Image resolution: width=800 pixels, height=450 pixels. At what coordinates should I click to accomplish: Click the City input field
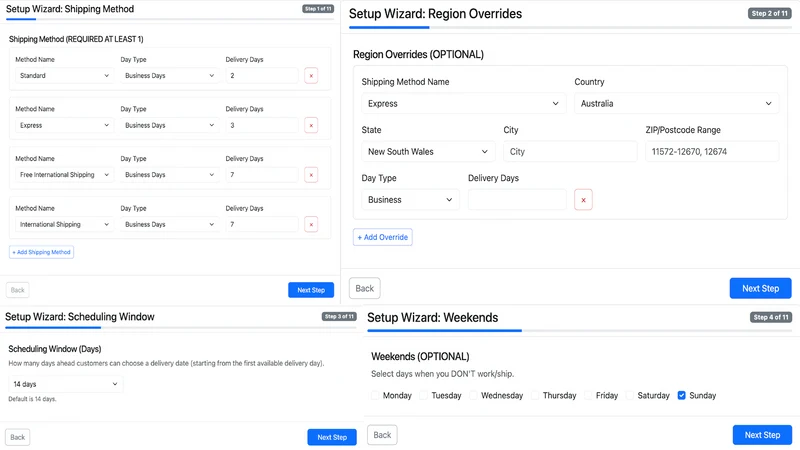coord(570,152)
